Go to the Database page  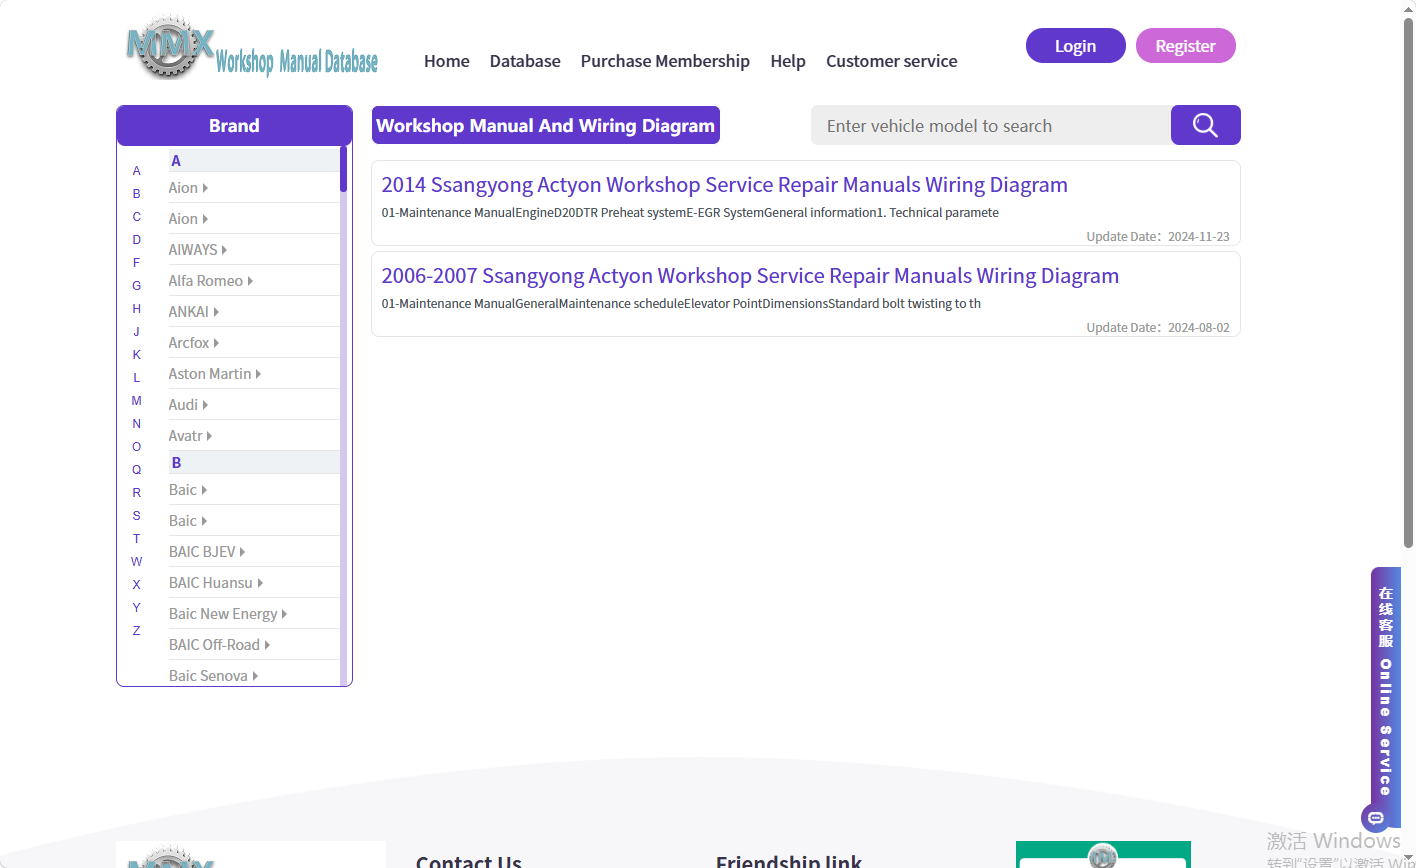coord(525,61)
